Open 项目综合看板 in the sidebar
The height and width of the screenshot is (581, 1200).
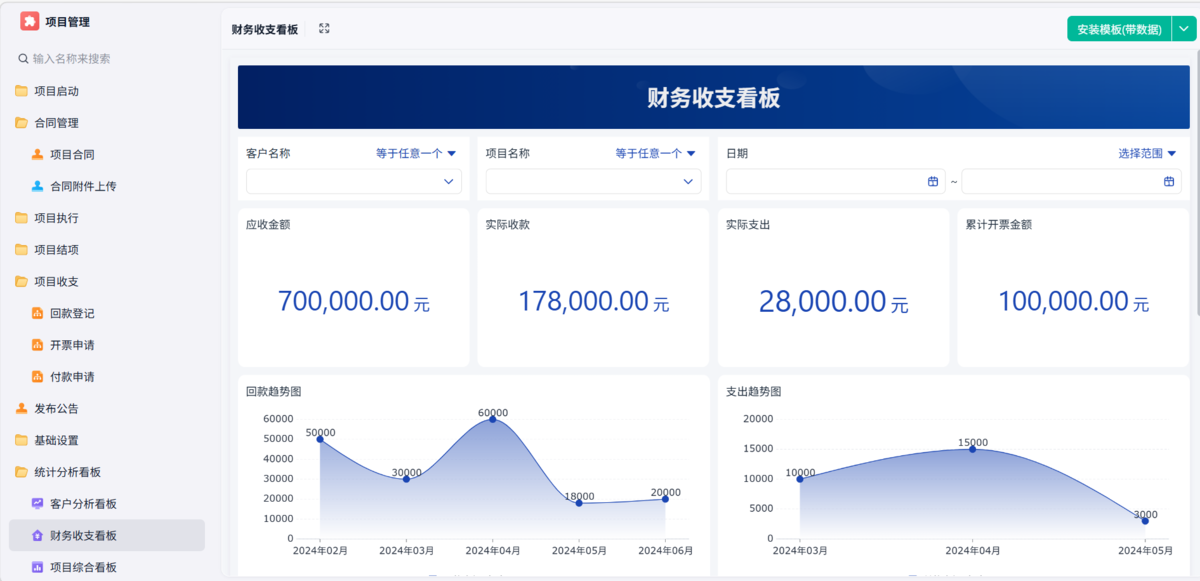point(83,567)
